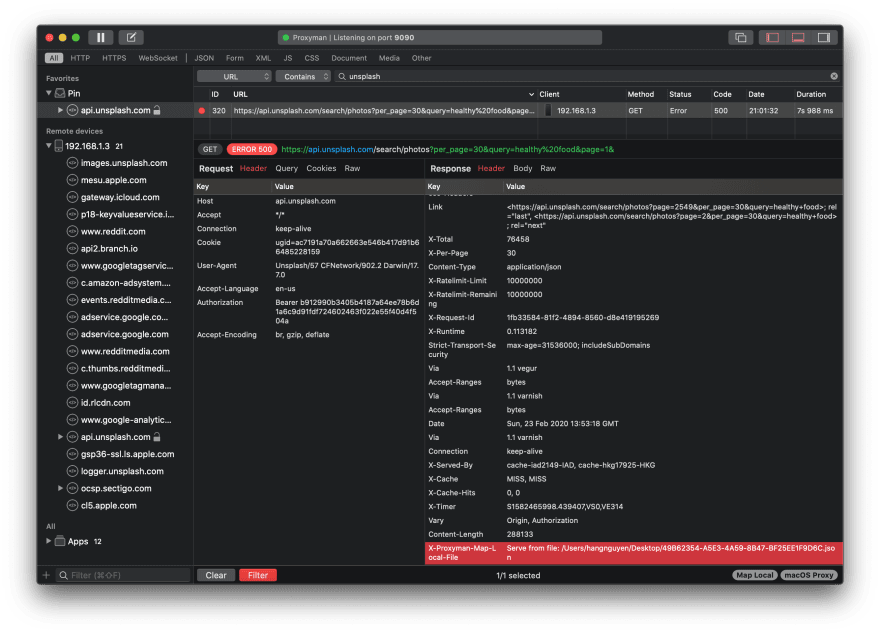Select cl5.apple.com in the sidebar
The width and height of the screenshot is (880, 633).
coord(109,505)
